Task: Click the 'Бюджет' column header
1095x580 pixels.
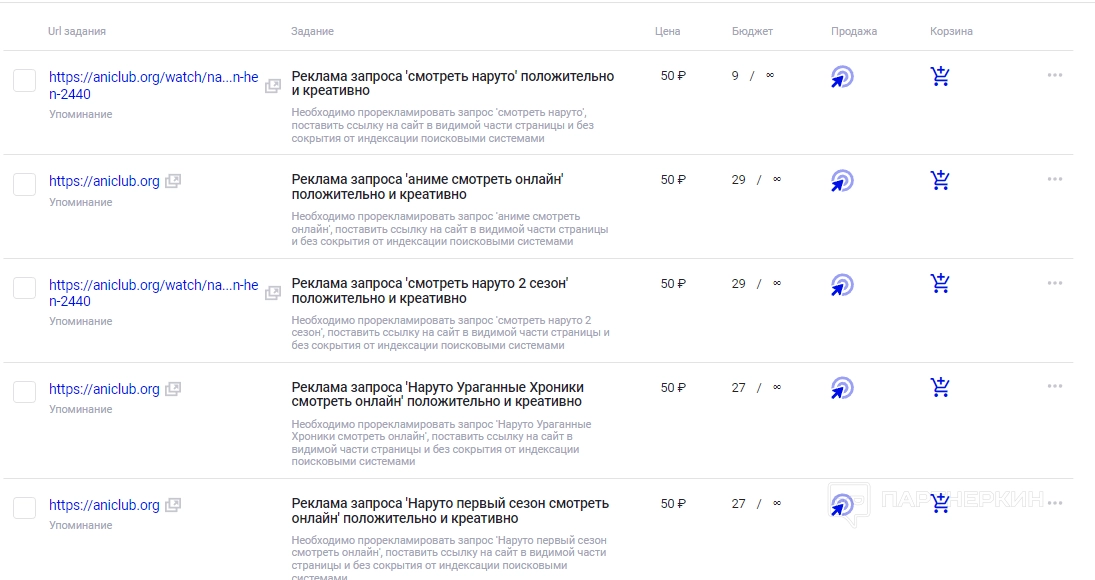Action: click(x=752, y=31)
